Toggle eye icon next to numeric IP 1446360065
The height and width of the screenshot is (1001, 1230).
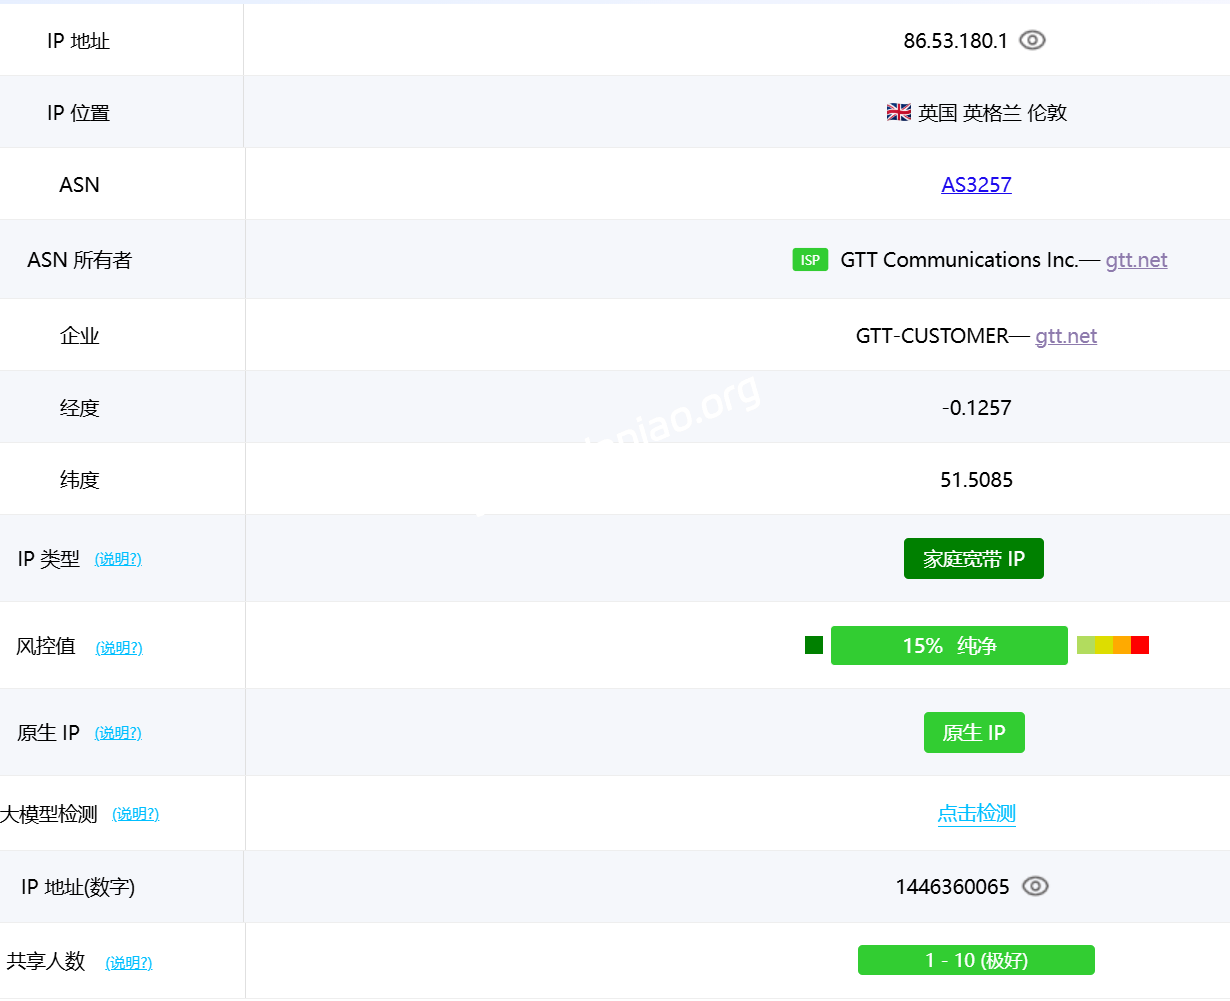click(1035, 887)
